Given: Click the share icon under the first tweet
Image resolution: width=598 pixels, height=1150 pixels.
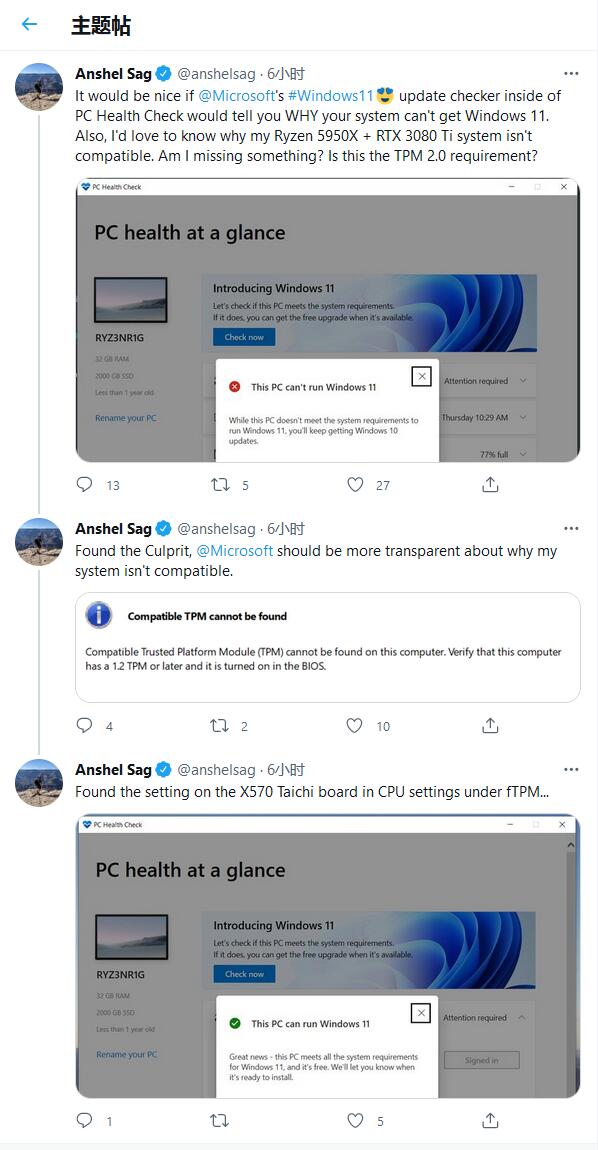Looking at the screenshot, I should pyautogui.click(x=490, y=485).
